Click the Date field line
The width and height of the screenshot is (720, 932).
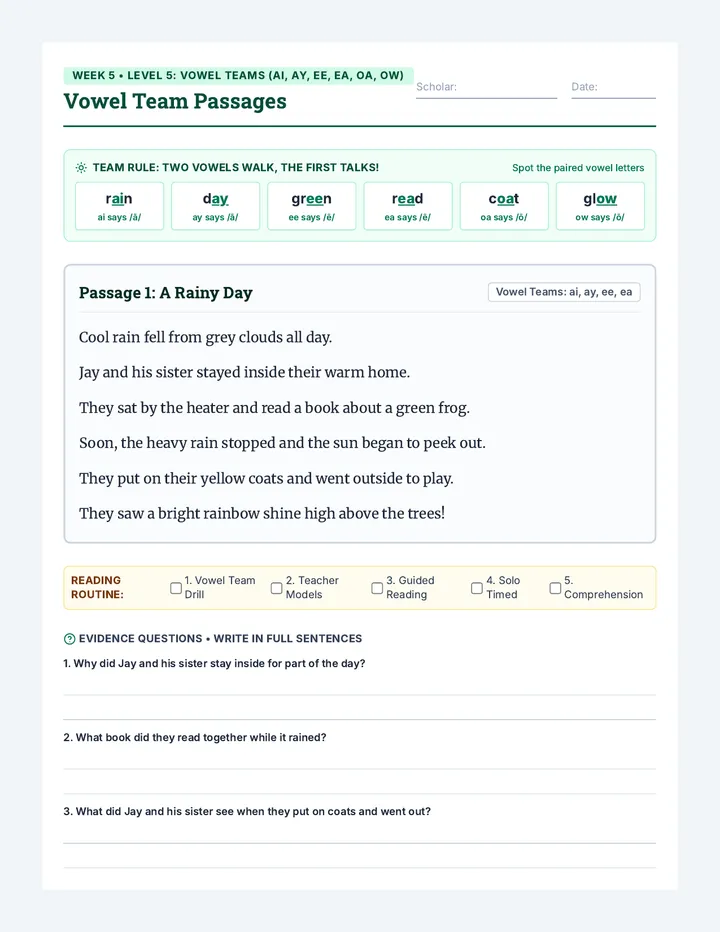tap(614, 87)
